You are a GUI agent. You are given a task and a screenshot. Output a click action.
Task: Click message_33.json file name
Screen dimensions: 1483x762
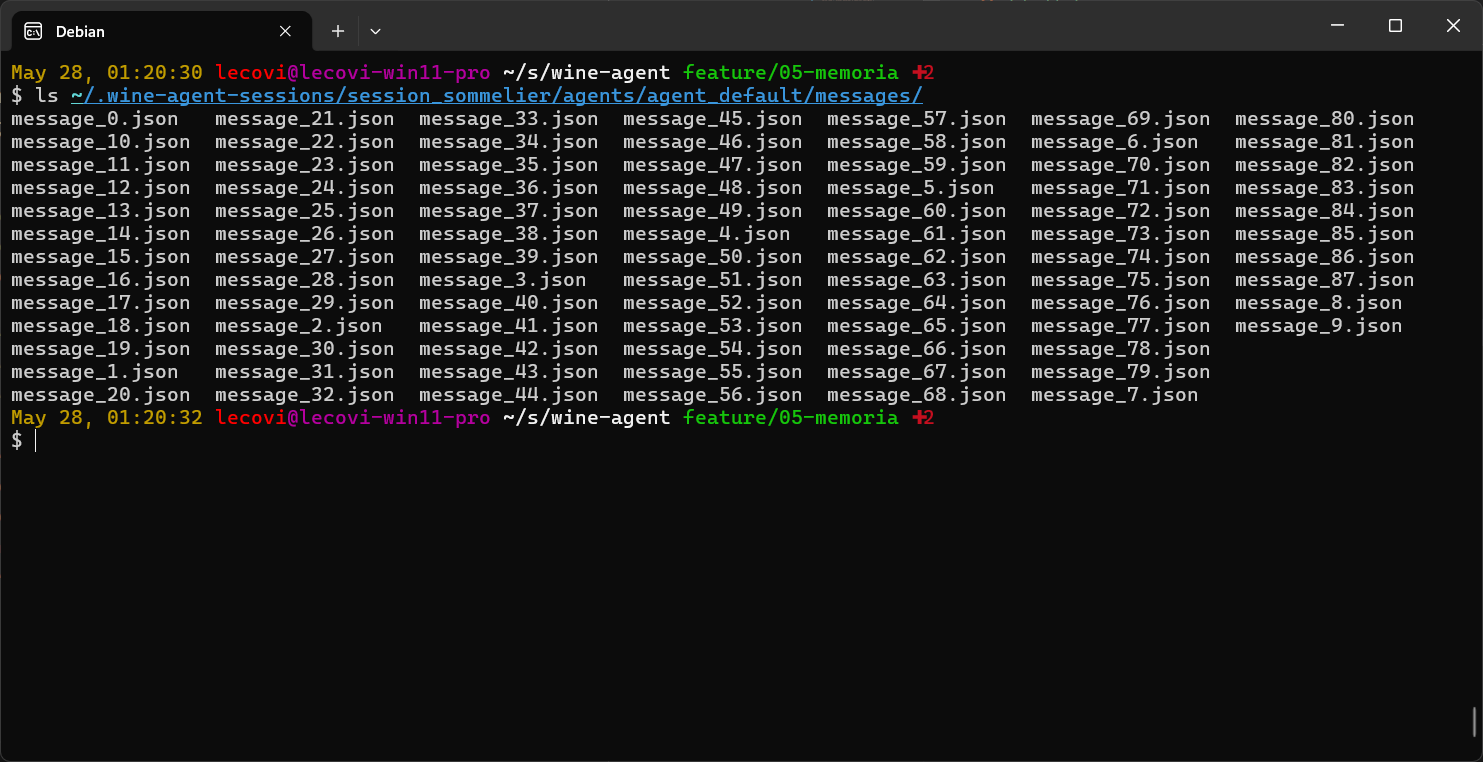(508, 119)
